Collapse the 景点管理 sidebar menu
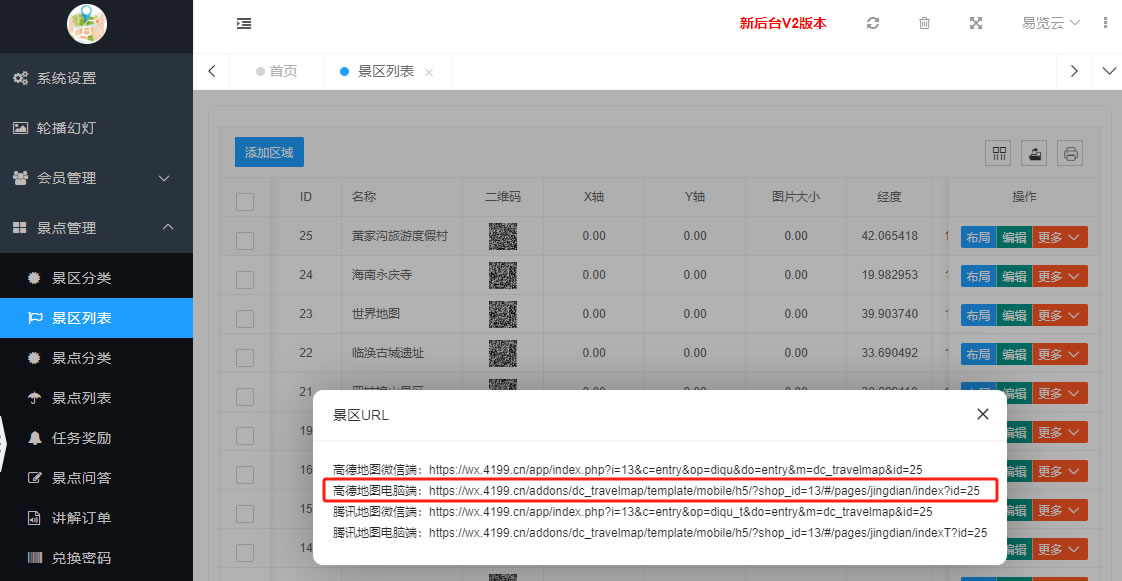Screen dimensions: 1122x581 (97, 228)
